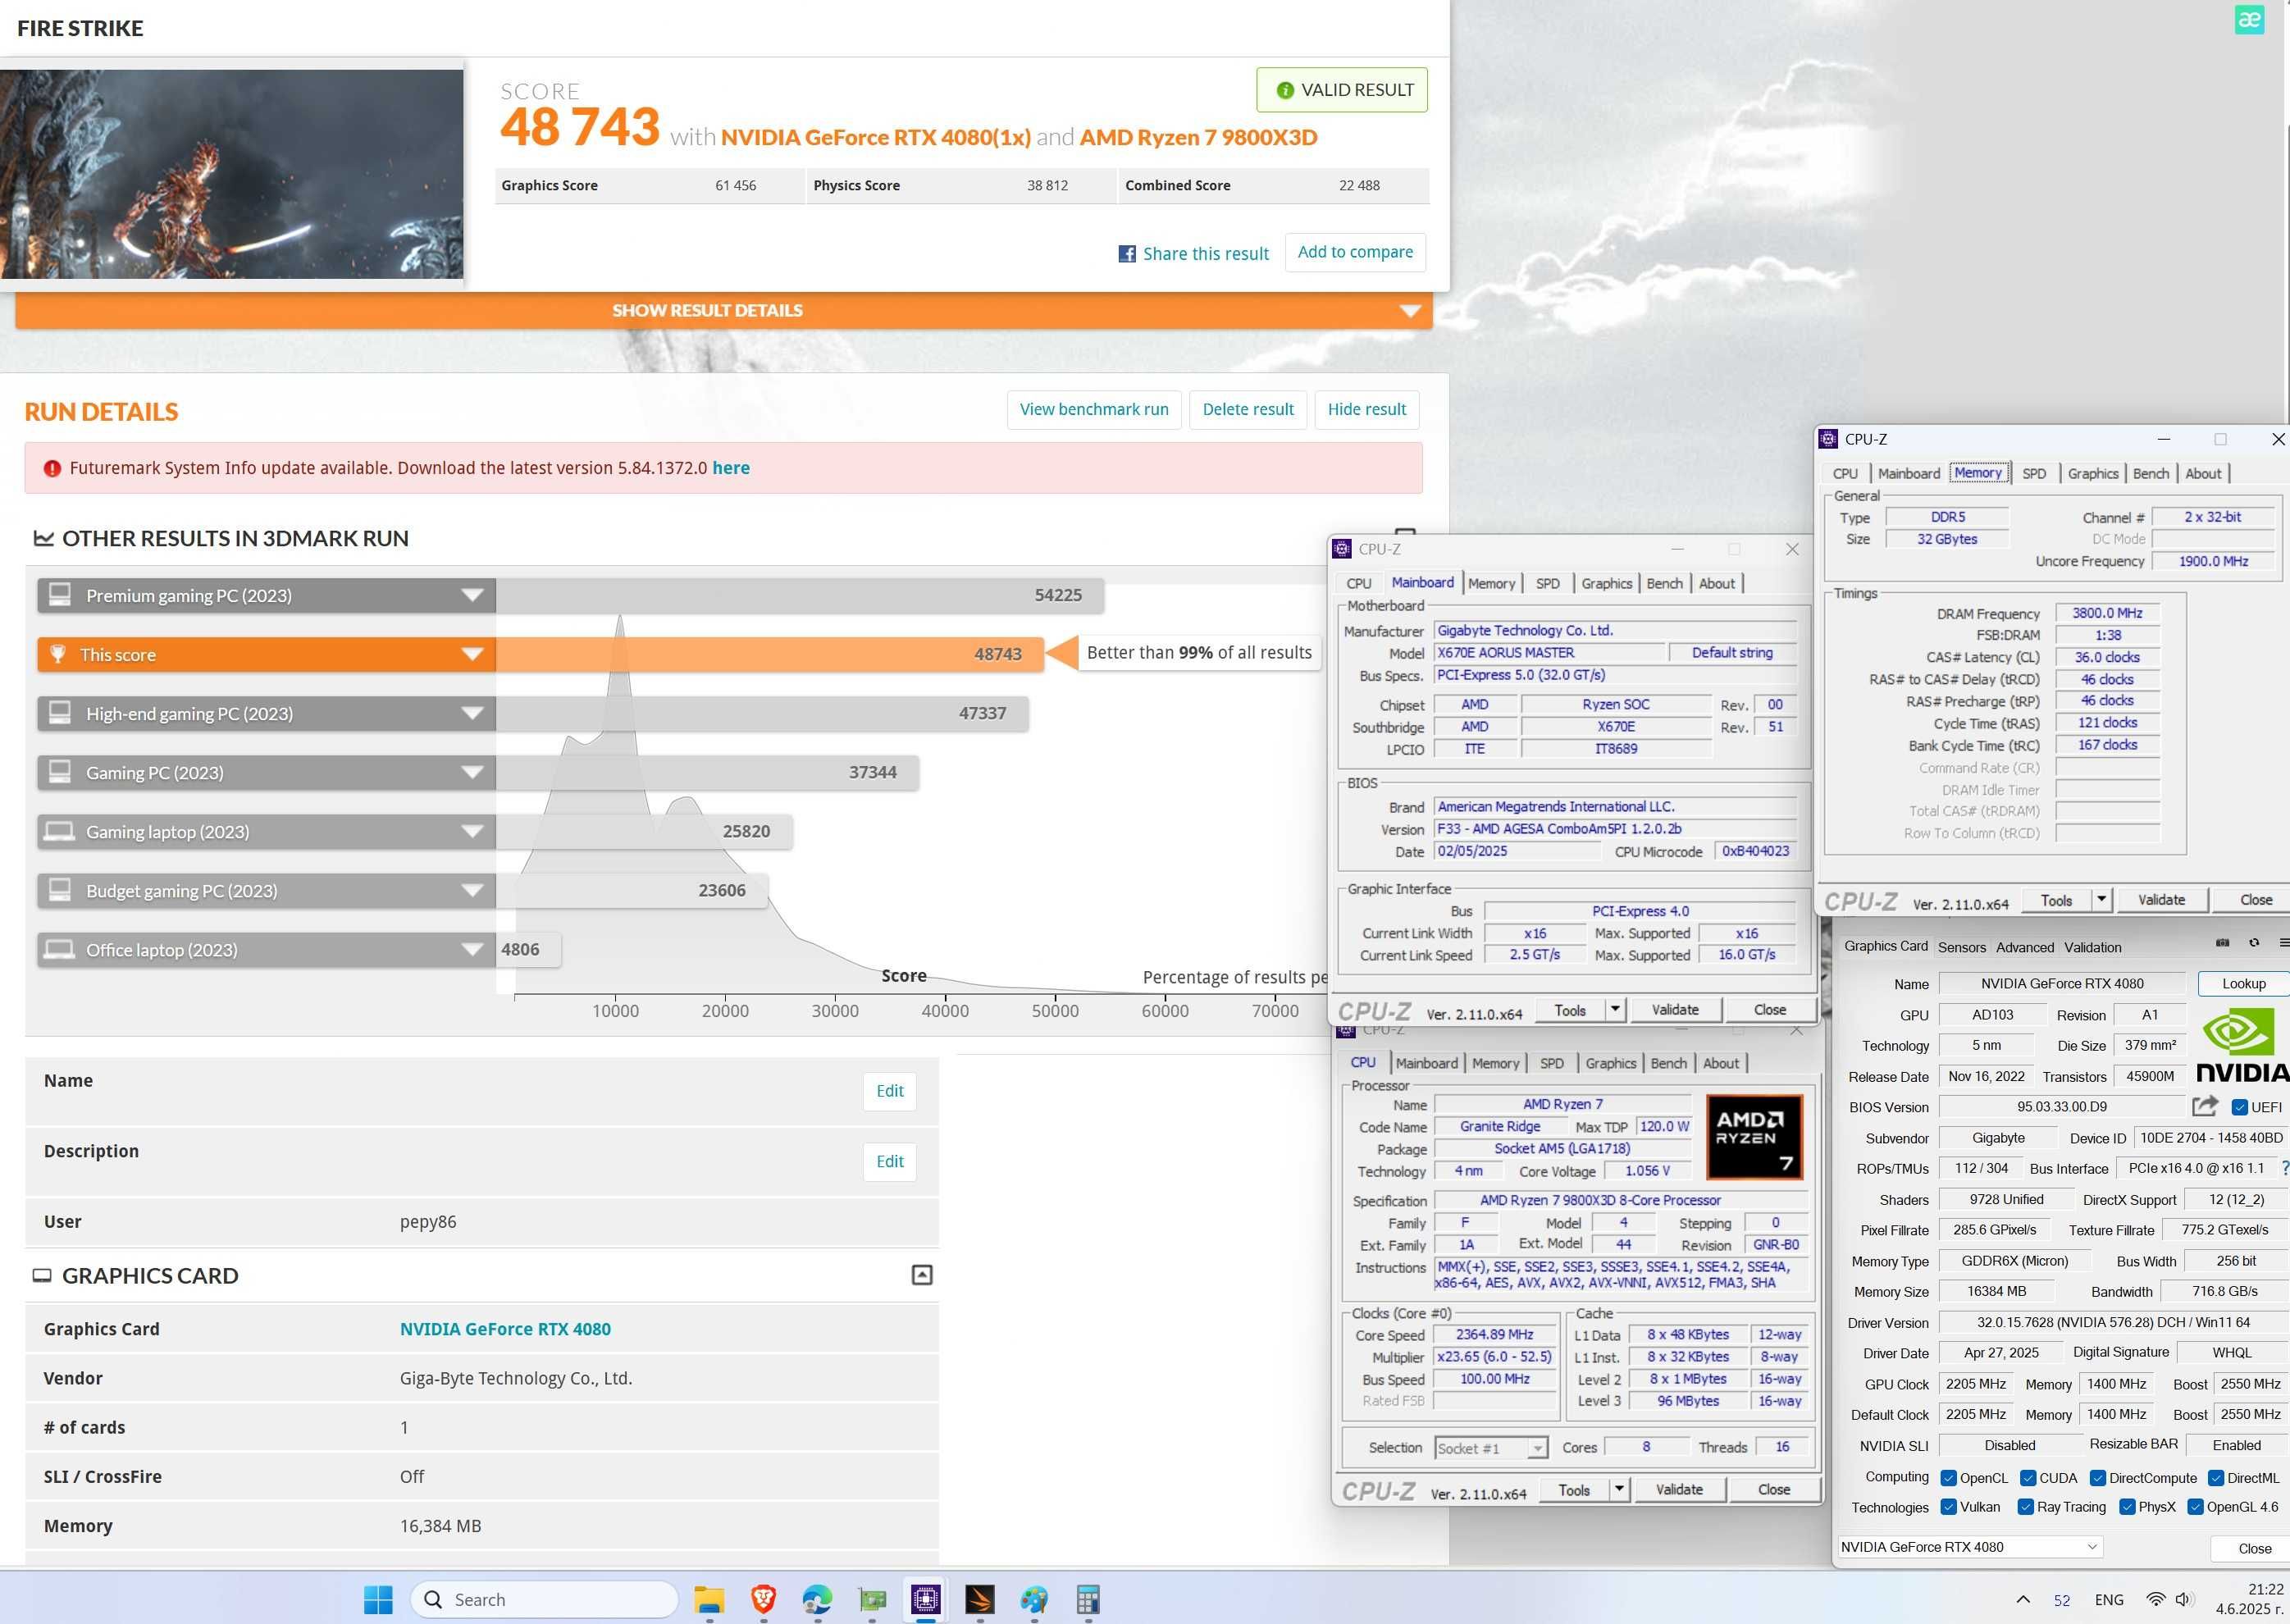Show hidden tray icons chevron

[x=2022, y=1600]
